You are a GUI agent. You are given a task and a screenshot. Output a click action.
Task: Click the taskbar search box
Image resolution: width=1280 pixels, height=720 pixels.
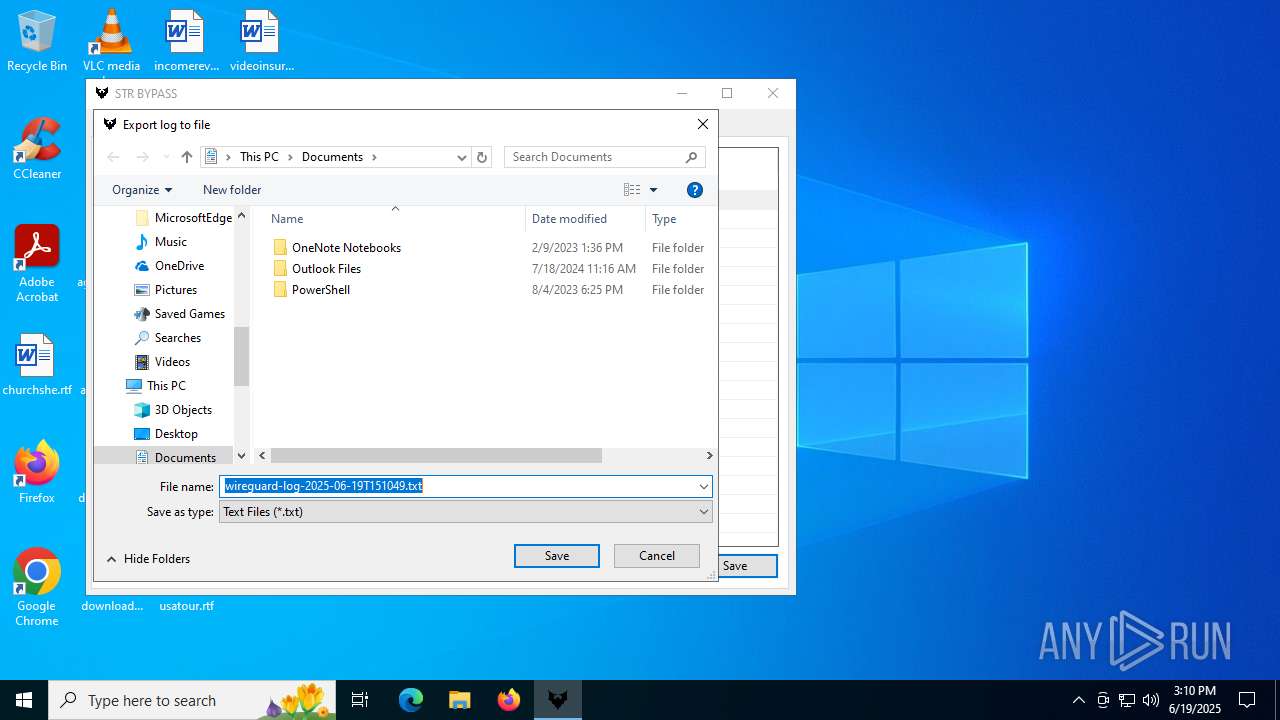[193, 700]
